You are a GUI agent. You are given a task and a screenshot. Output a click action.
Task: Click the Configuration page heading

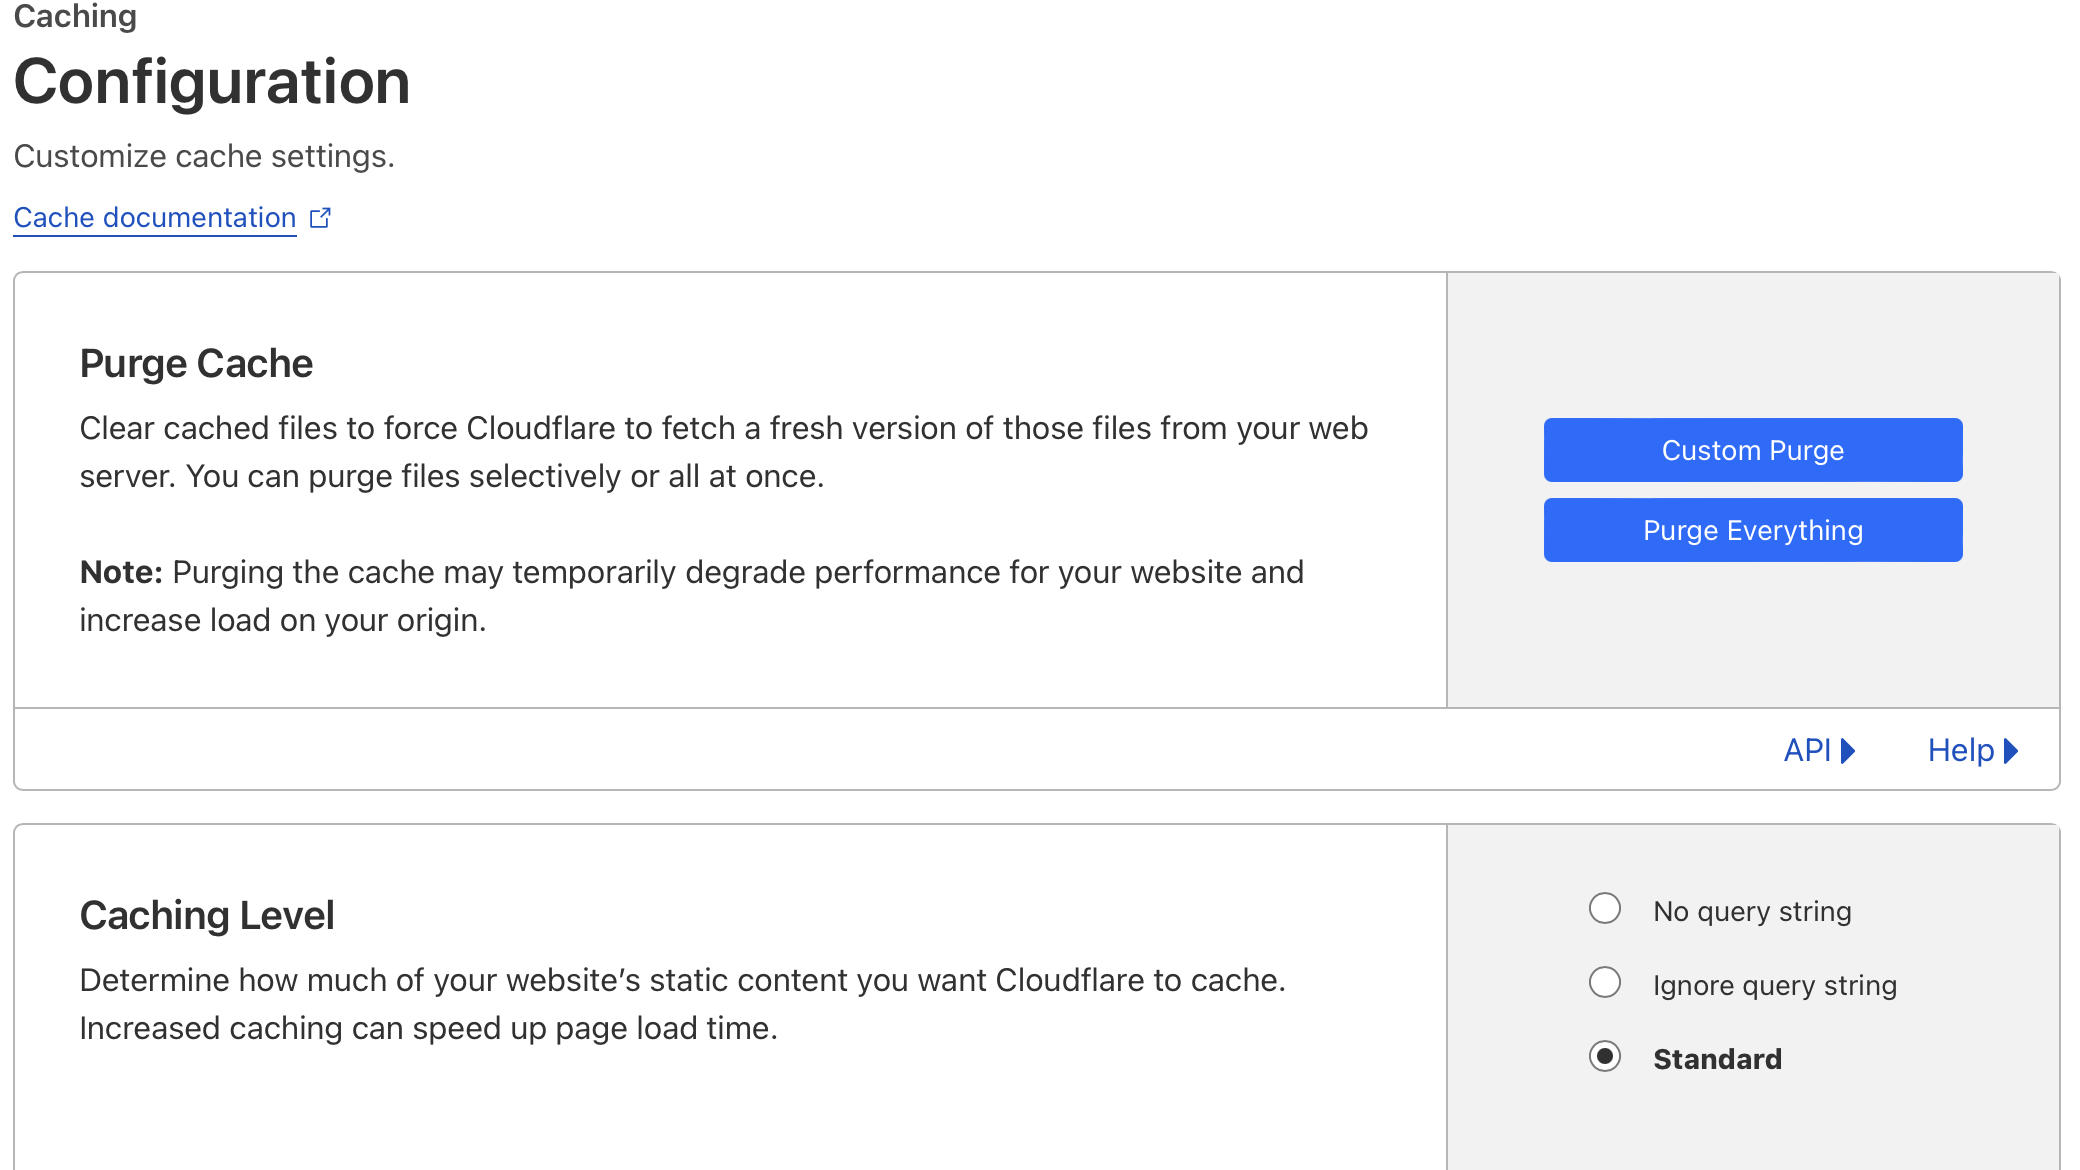pyautogui.click(x=212, y=81)
